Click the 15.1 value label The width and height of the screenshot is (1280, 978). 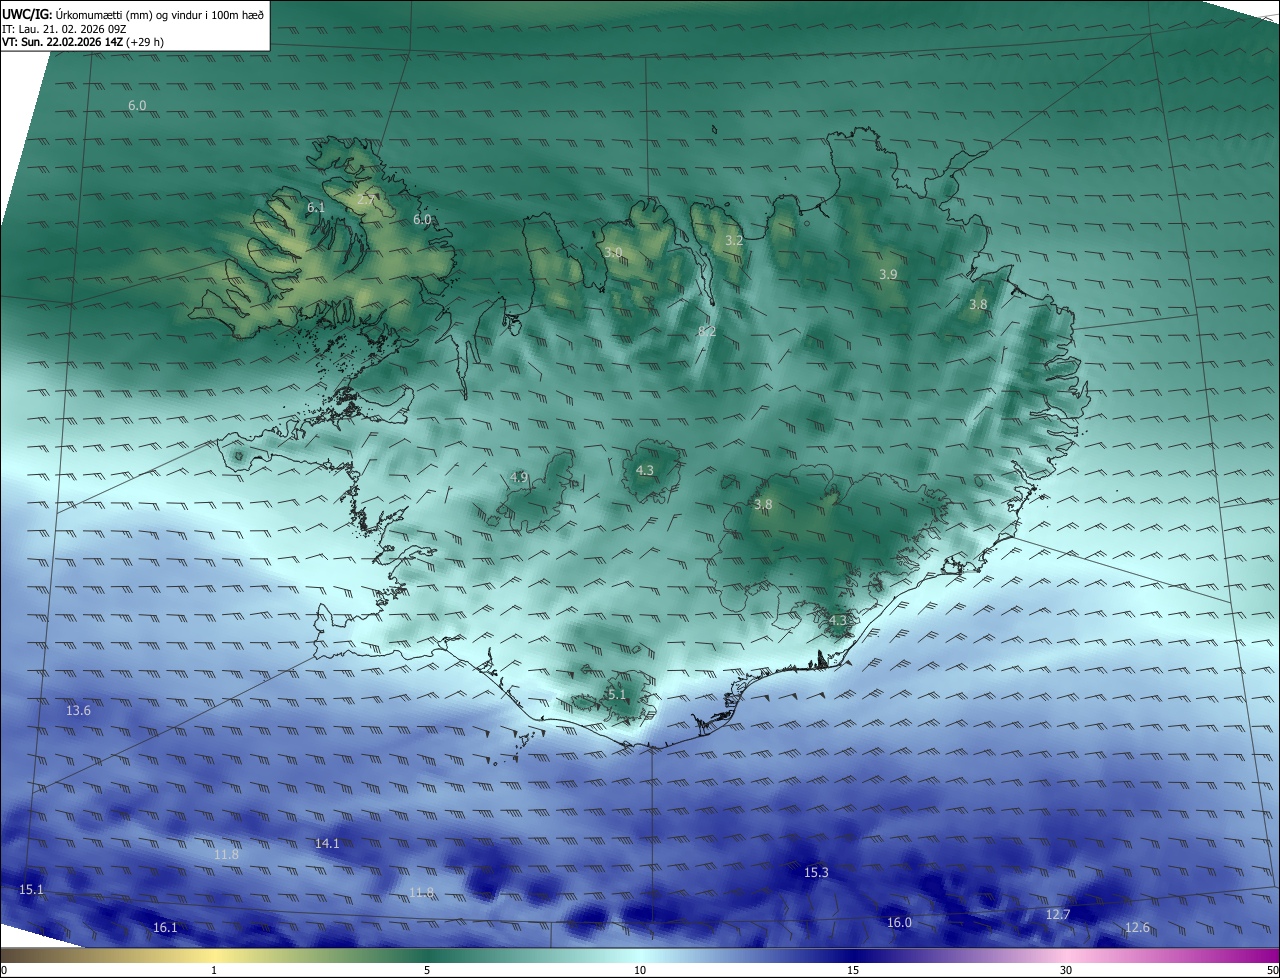31,890
